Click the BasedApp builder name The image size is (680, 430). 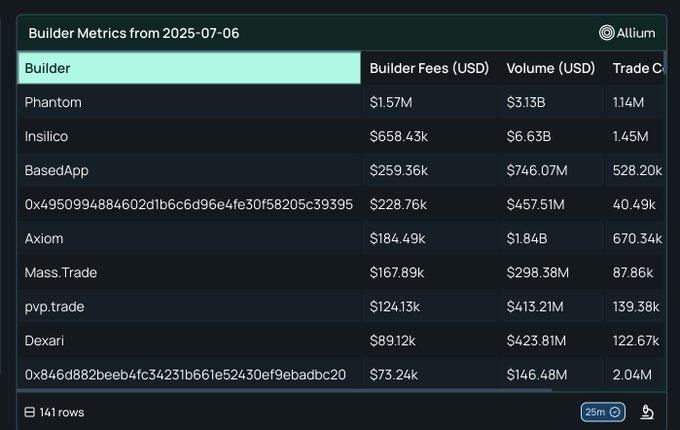pos(56,170)
